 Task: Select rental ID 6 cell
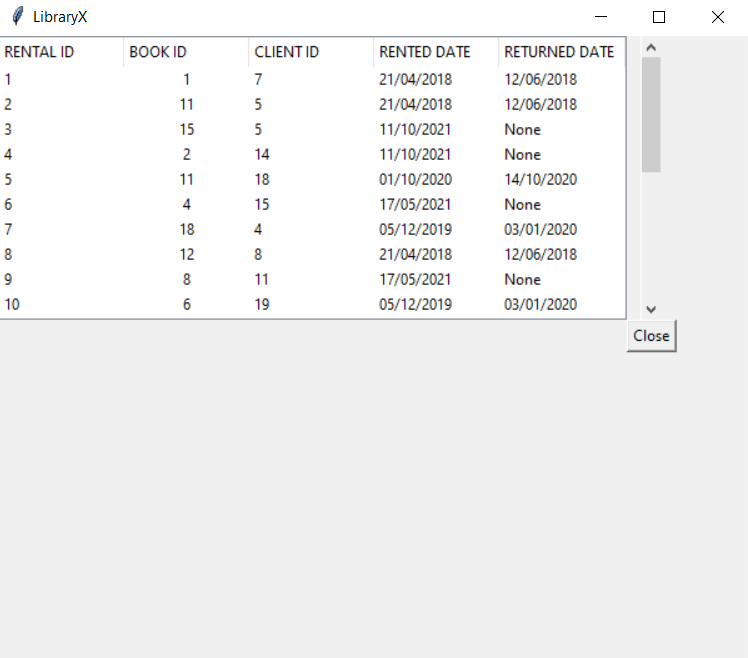pos(8,205)
